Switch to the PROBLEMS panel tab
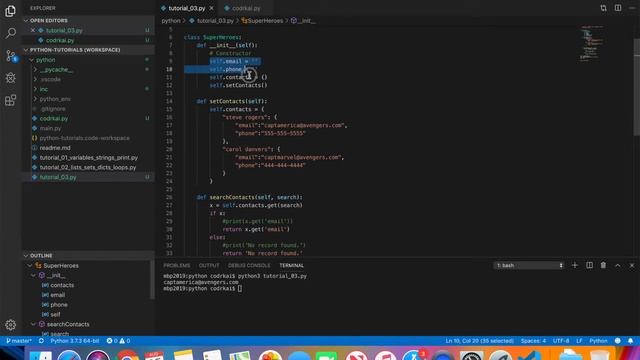 tap(177, 266)
